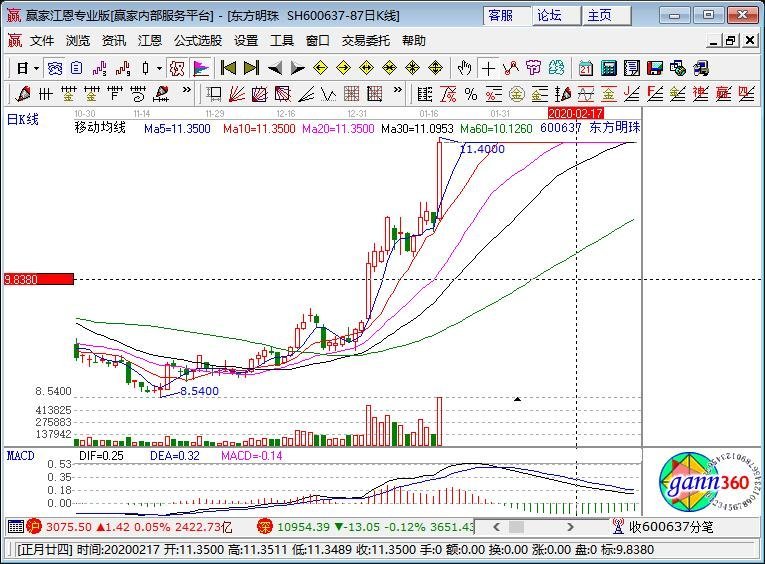Screen dimensions: 765x564
Task: Click the 收600637分笔 status text
Action: click(671, 527)
